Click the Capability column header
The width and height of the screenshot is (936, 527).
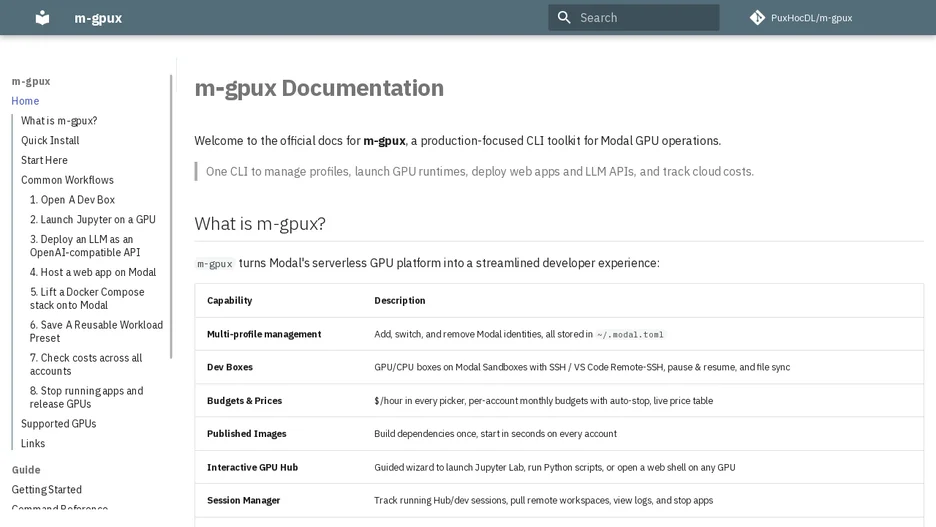coord(230,300)
